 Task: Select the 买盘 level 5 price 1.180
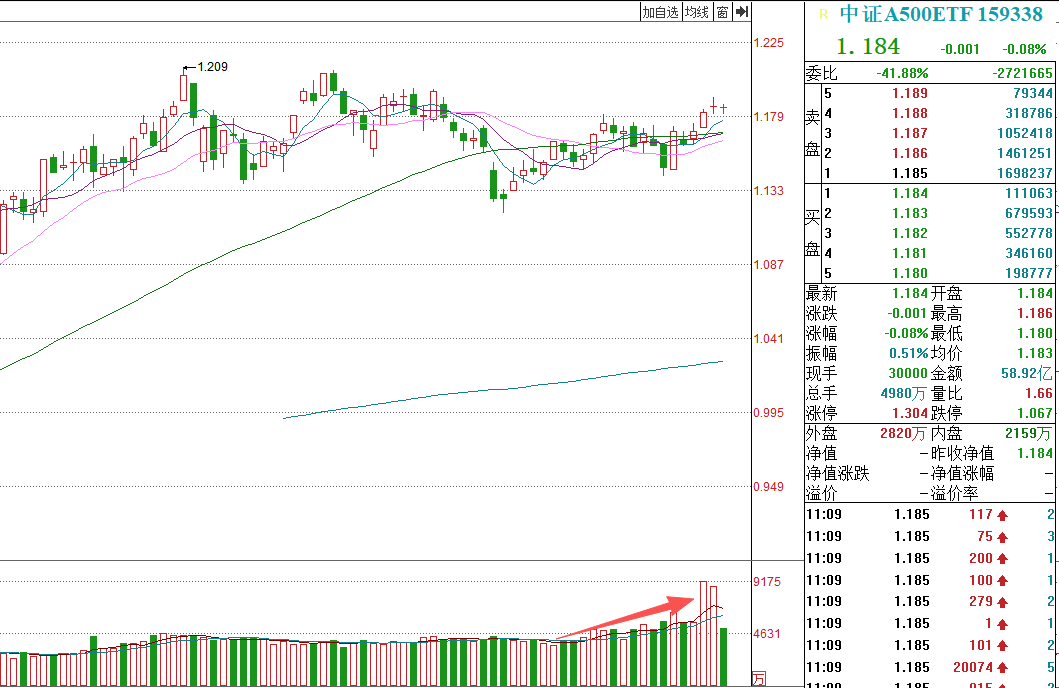pos(909,273)
